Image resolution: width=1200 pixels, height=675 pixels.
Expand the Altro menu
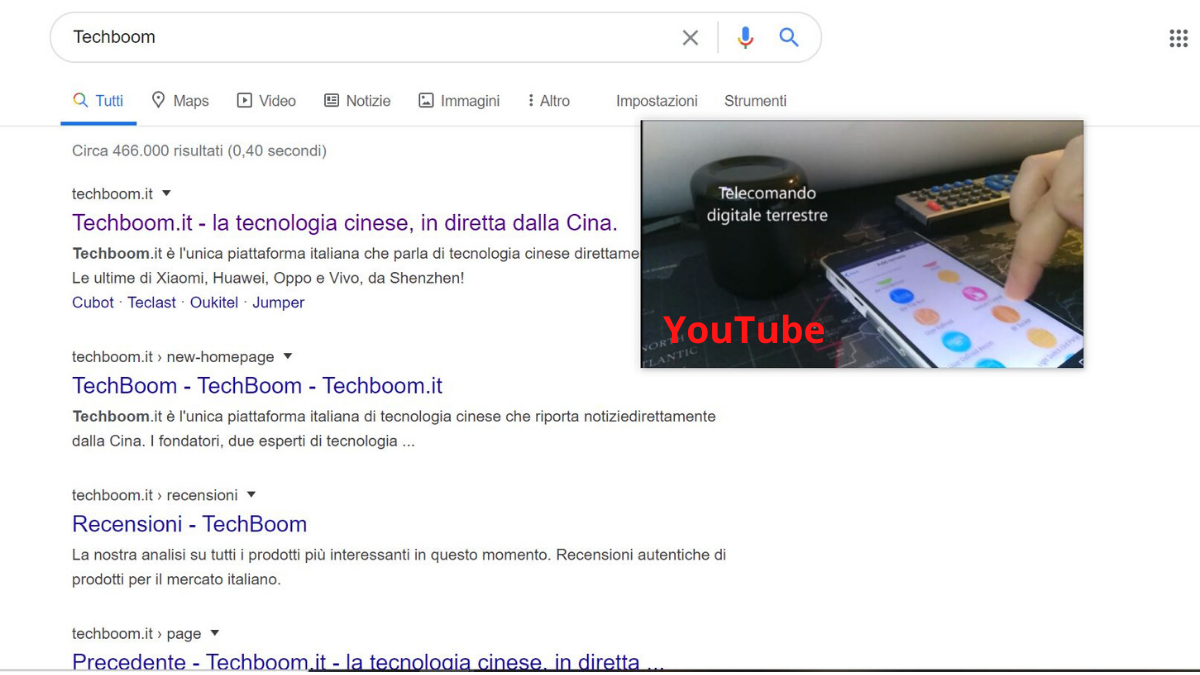click(x=549, y=101)
